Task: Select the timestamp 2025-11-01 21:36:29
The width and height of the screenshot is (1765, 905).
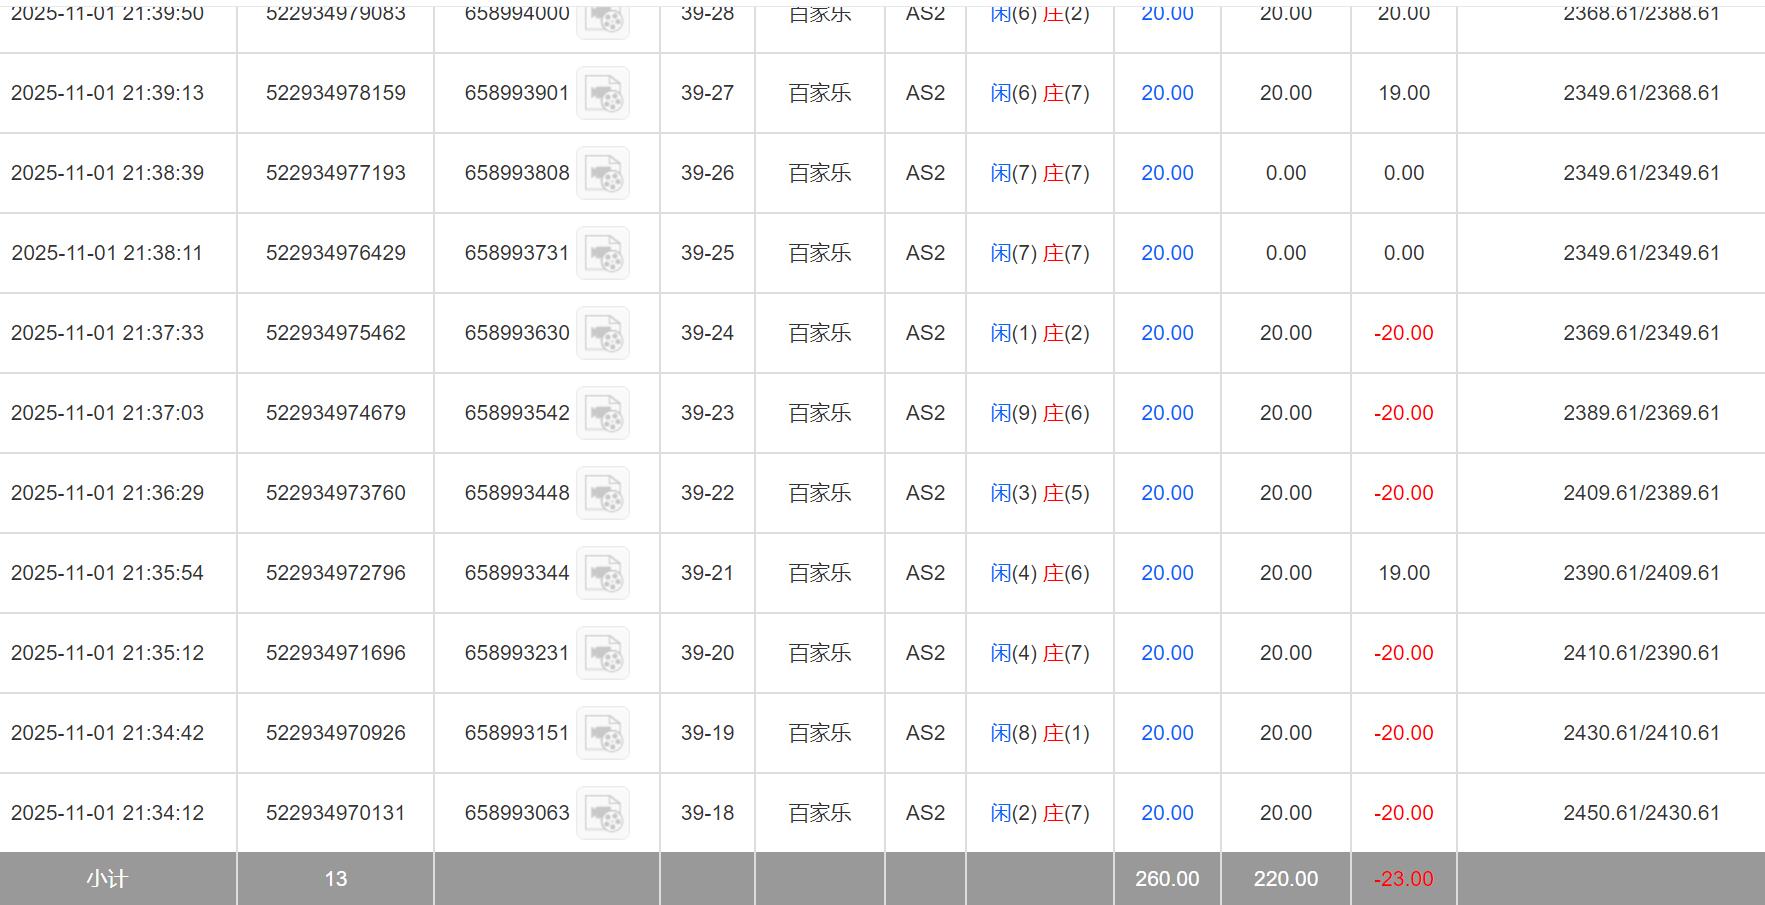Action: [107, 493]
